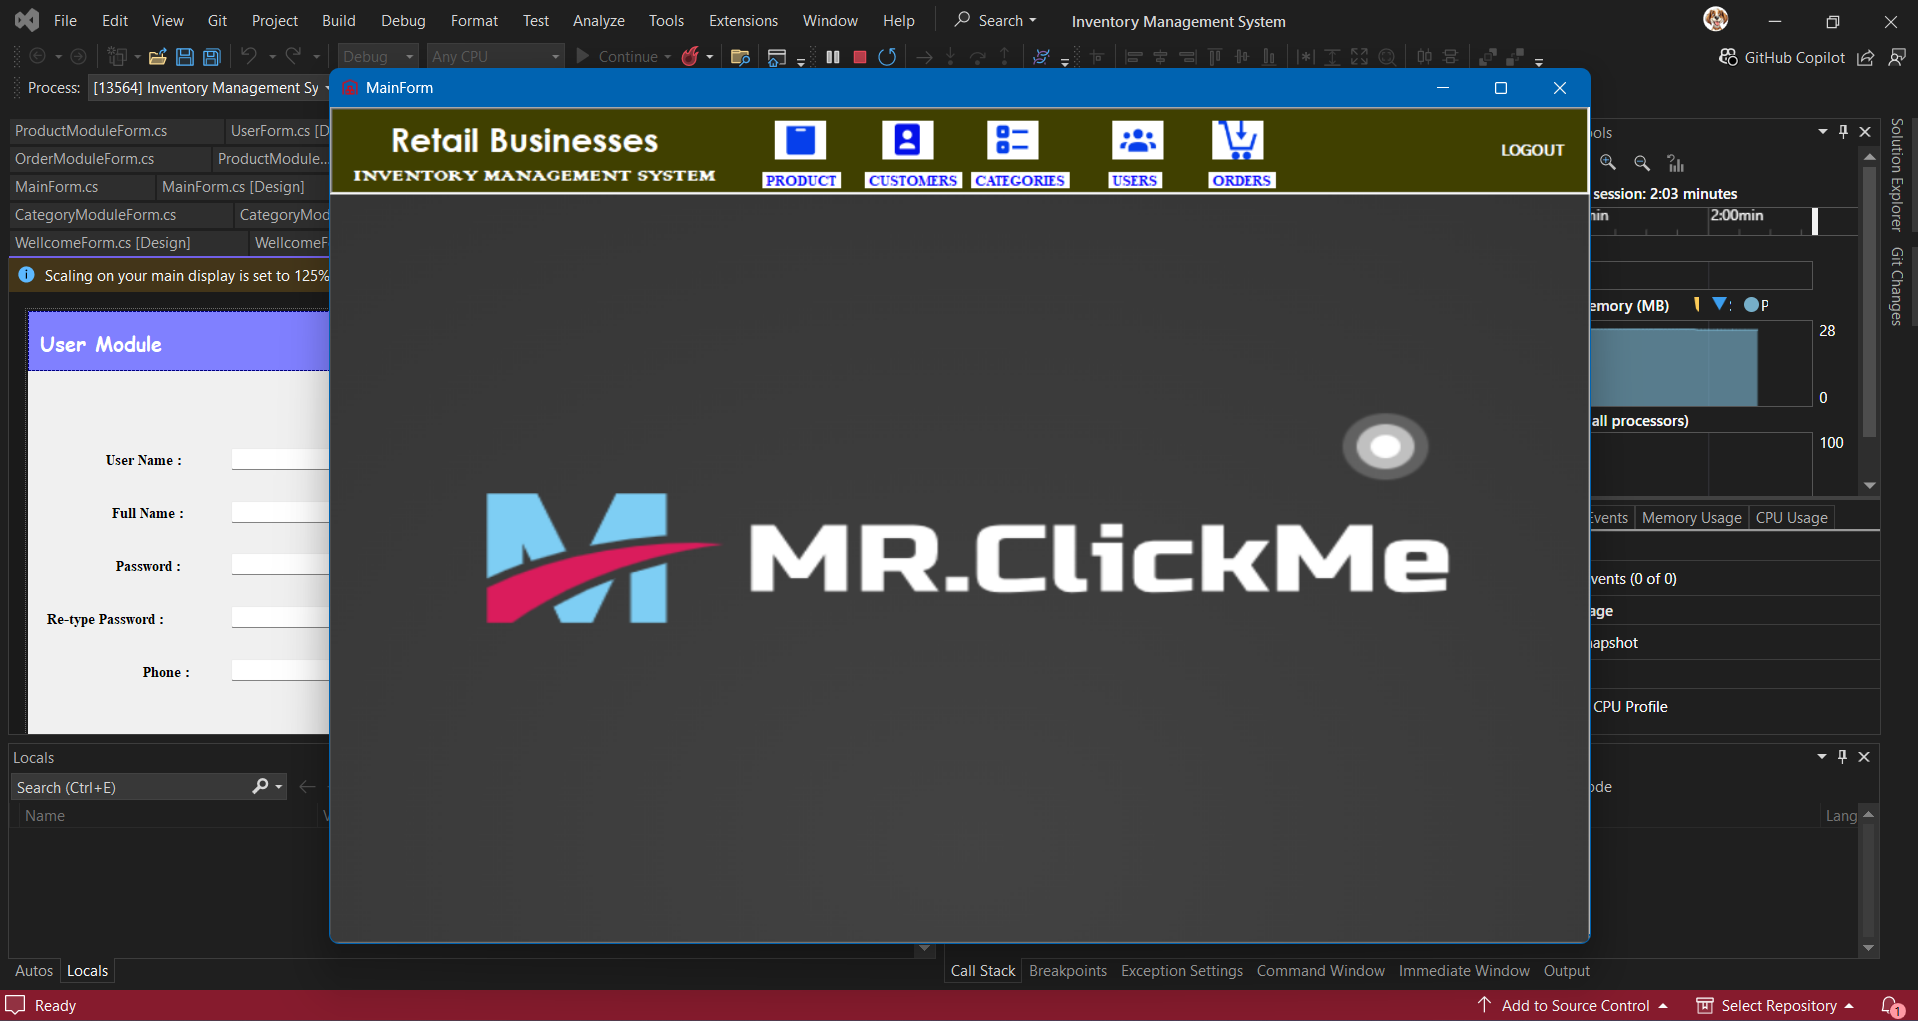Open the USERS group icon in MainForm

tap(1137, 141)
